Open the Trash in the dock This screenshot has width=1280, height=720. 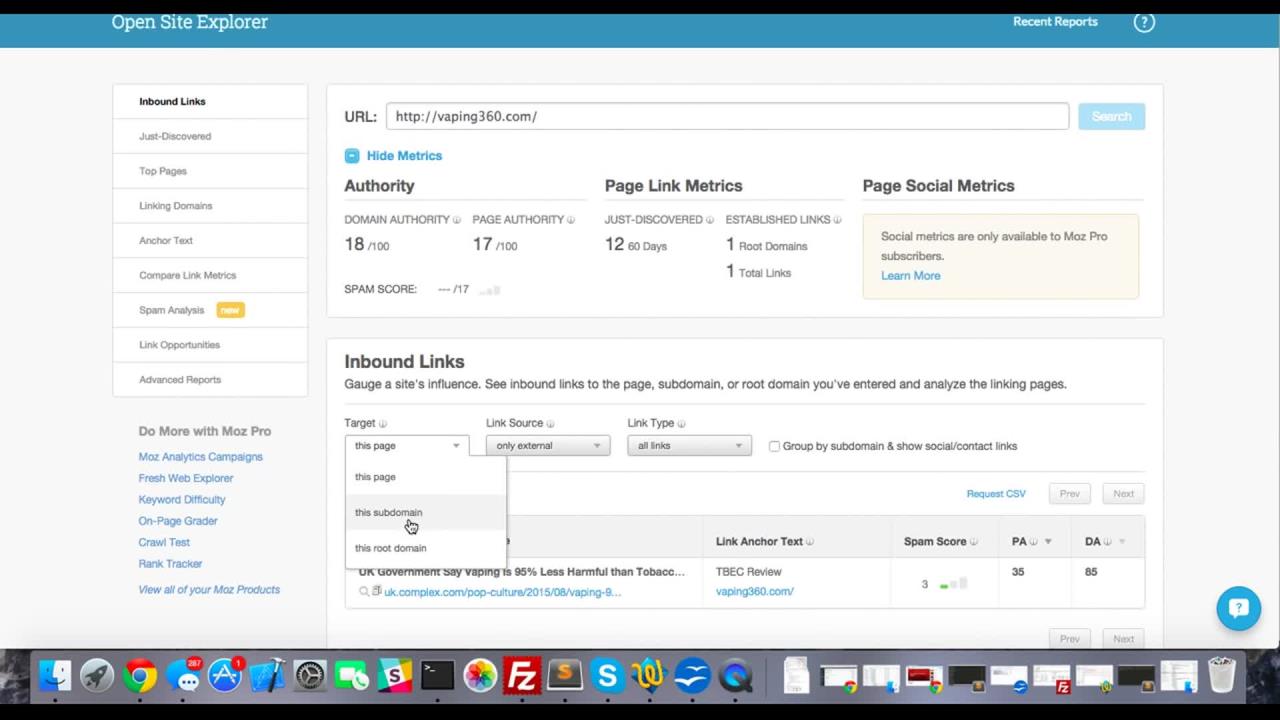coord(1222,677)
